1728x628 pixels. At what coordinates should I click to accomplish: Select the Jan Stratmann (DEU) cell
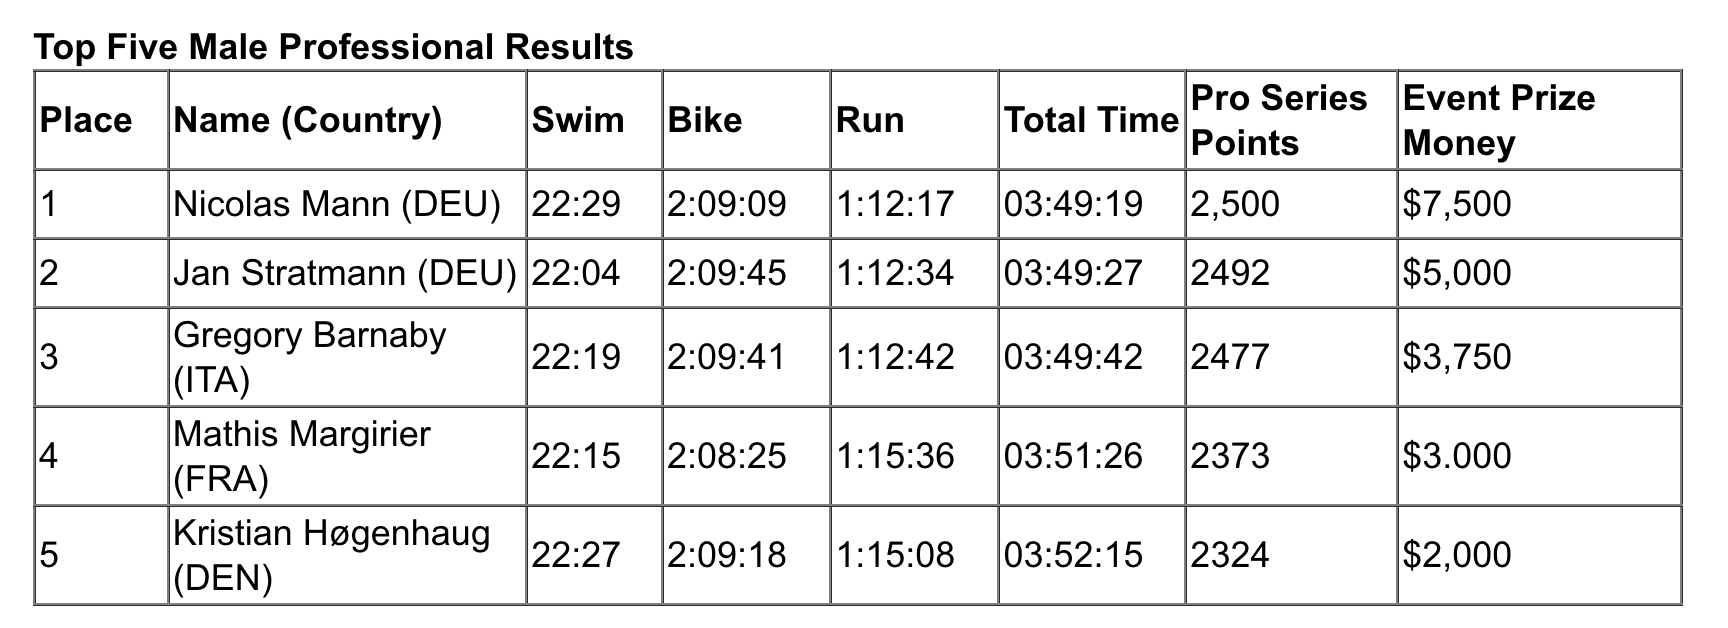coord(347,273)
